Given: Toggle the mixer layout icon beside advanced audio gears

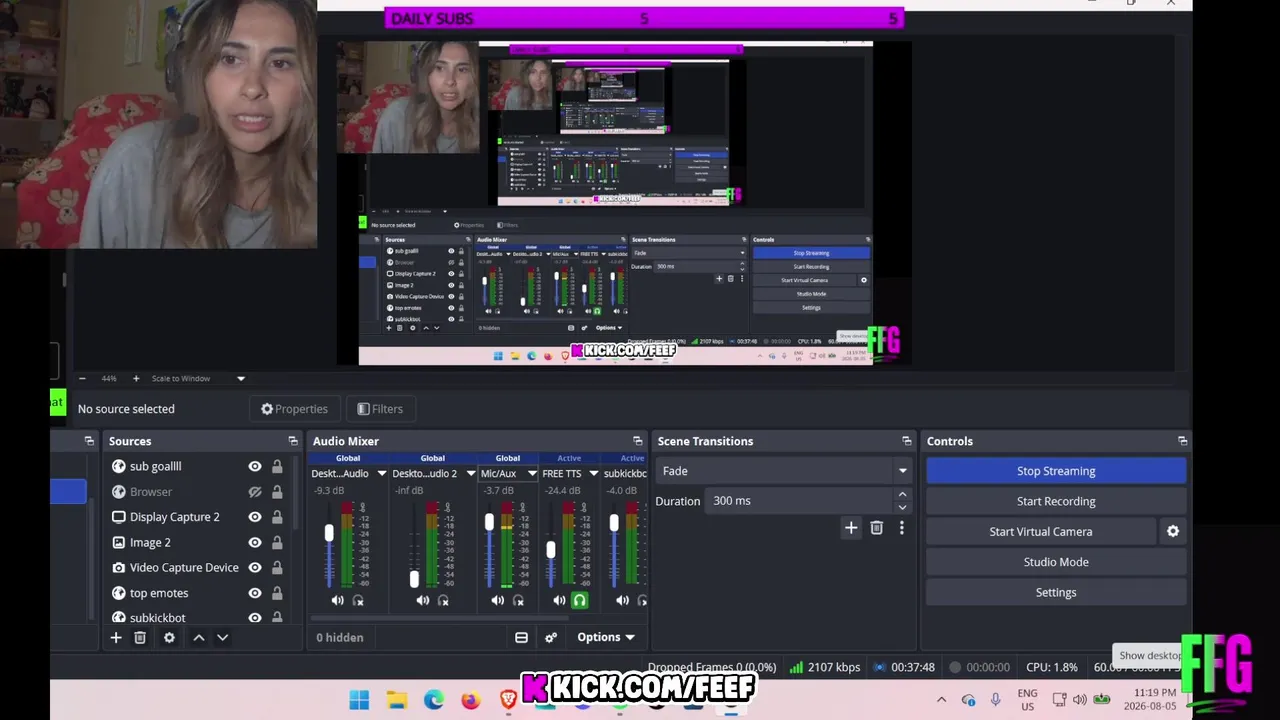Looking at the screenshot, I should (x=521, y=637).
